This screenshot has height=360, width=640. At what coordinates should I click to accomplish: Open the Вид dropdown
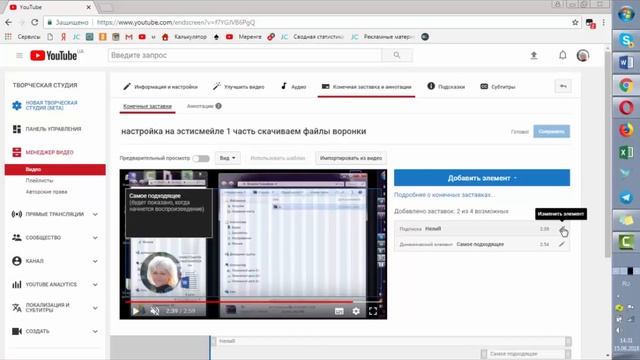tap(227, 158)
